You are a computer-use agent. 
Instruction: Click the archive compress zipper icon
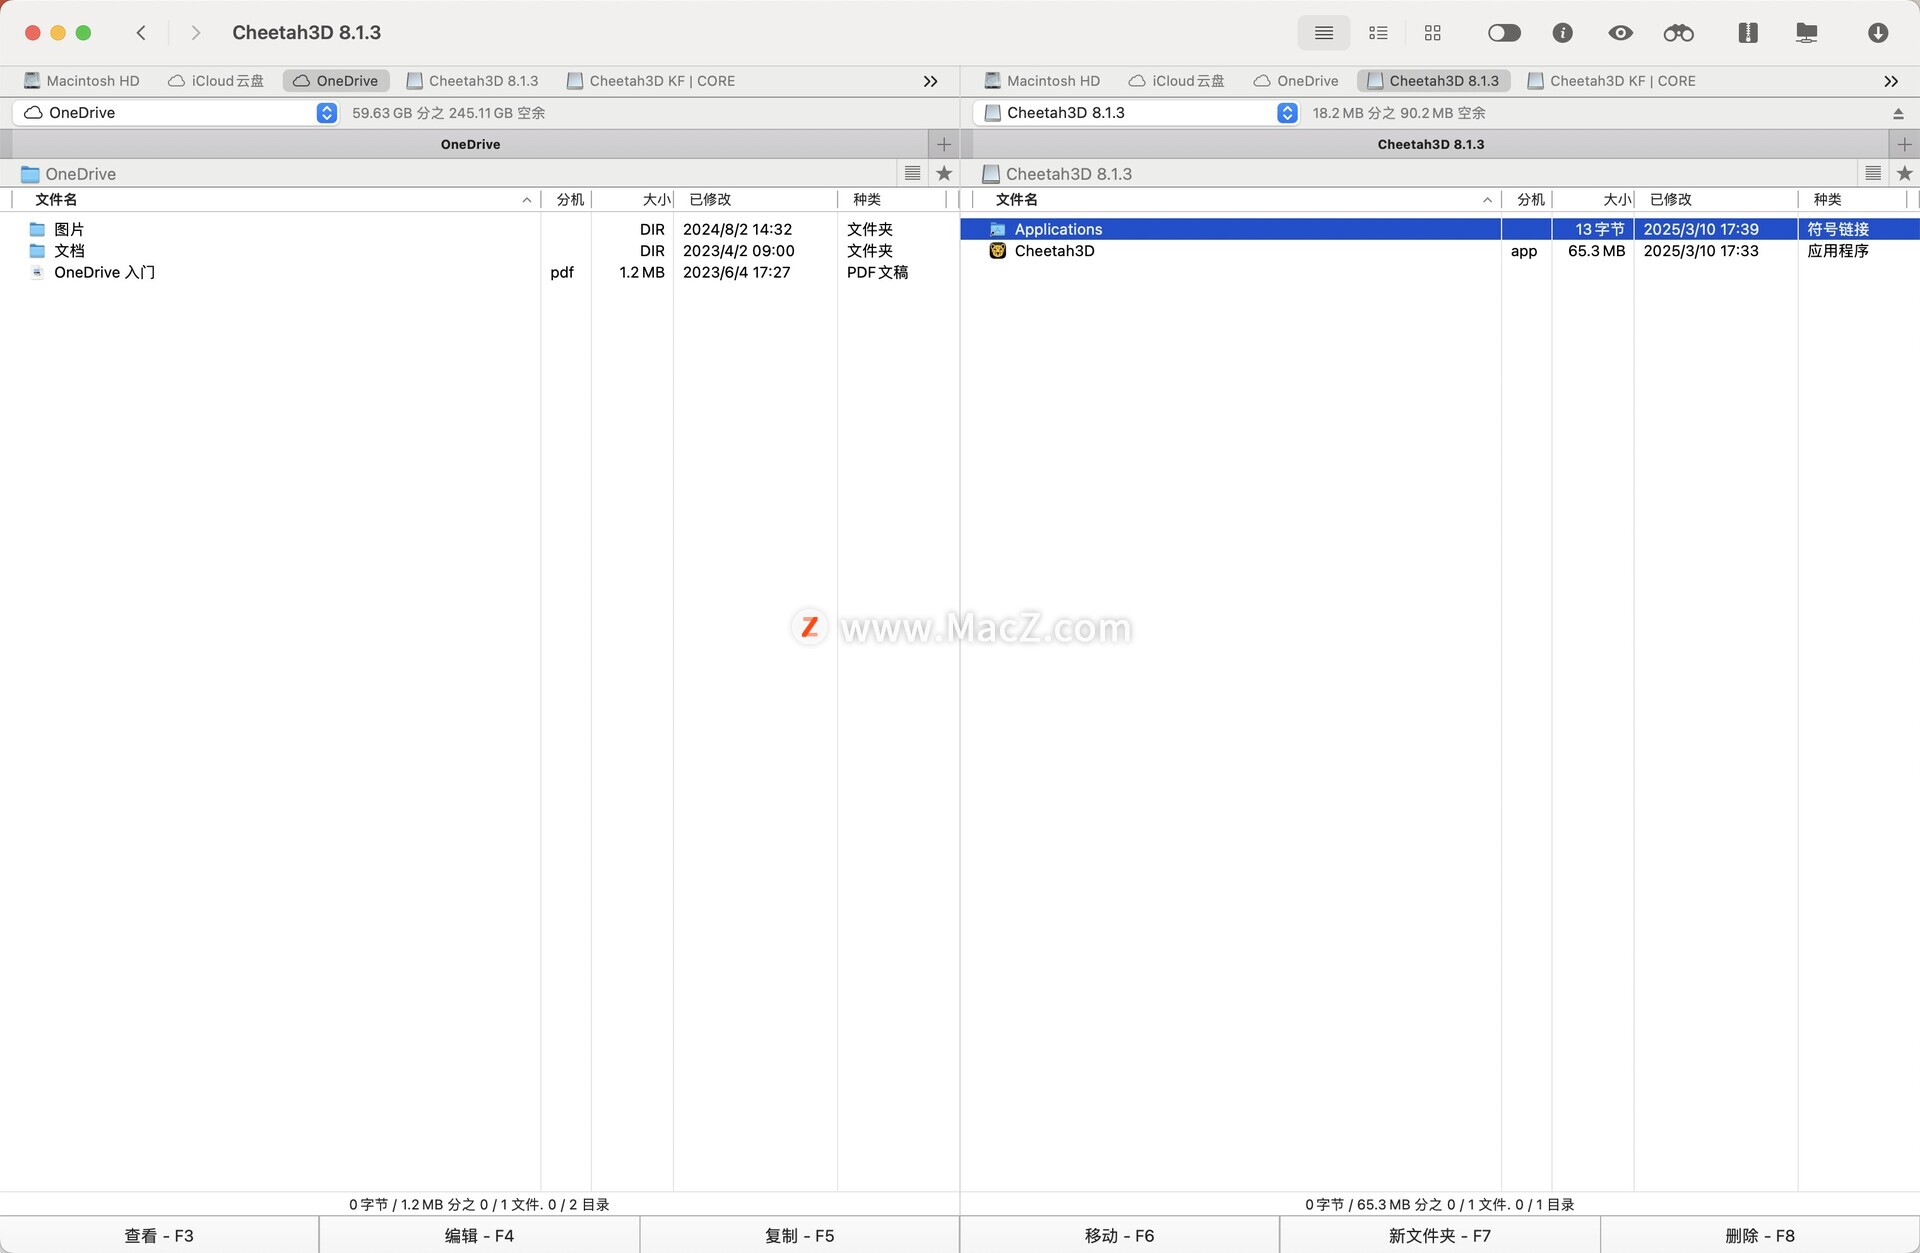[1747, 33]
